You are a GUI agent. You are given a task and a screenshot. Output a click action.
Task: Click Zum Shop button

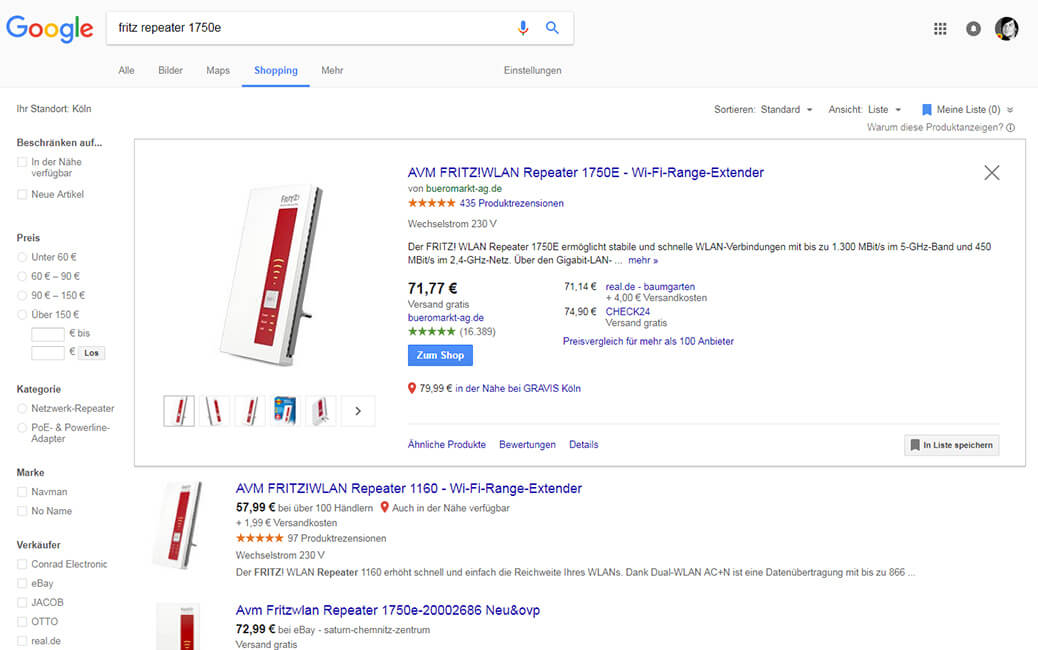point(440,355)
